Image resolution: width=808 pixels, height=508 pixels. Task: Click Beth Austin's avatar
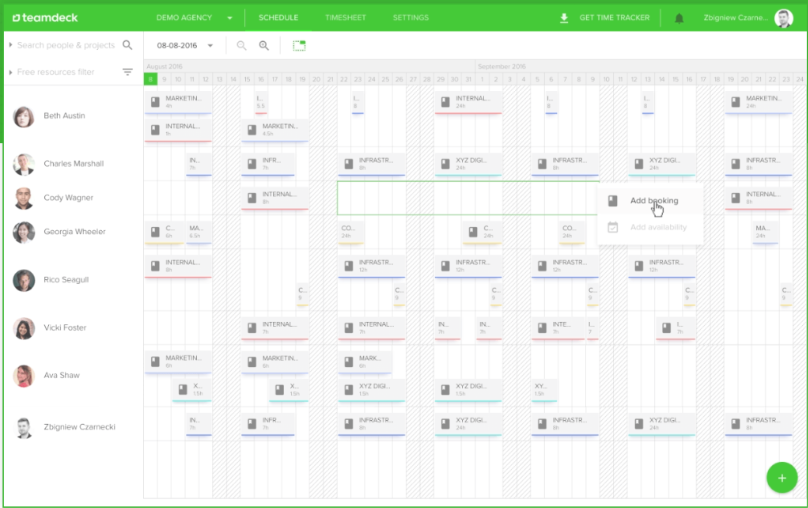24,116
